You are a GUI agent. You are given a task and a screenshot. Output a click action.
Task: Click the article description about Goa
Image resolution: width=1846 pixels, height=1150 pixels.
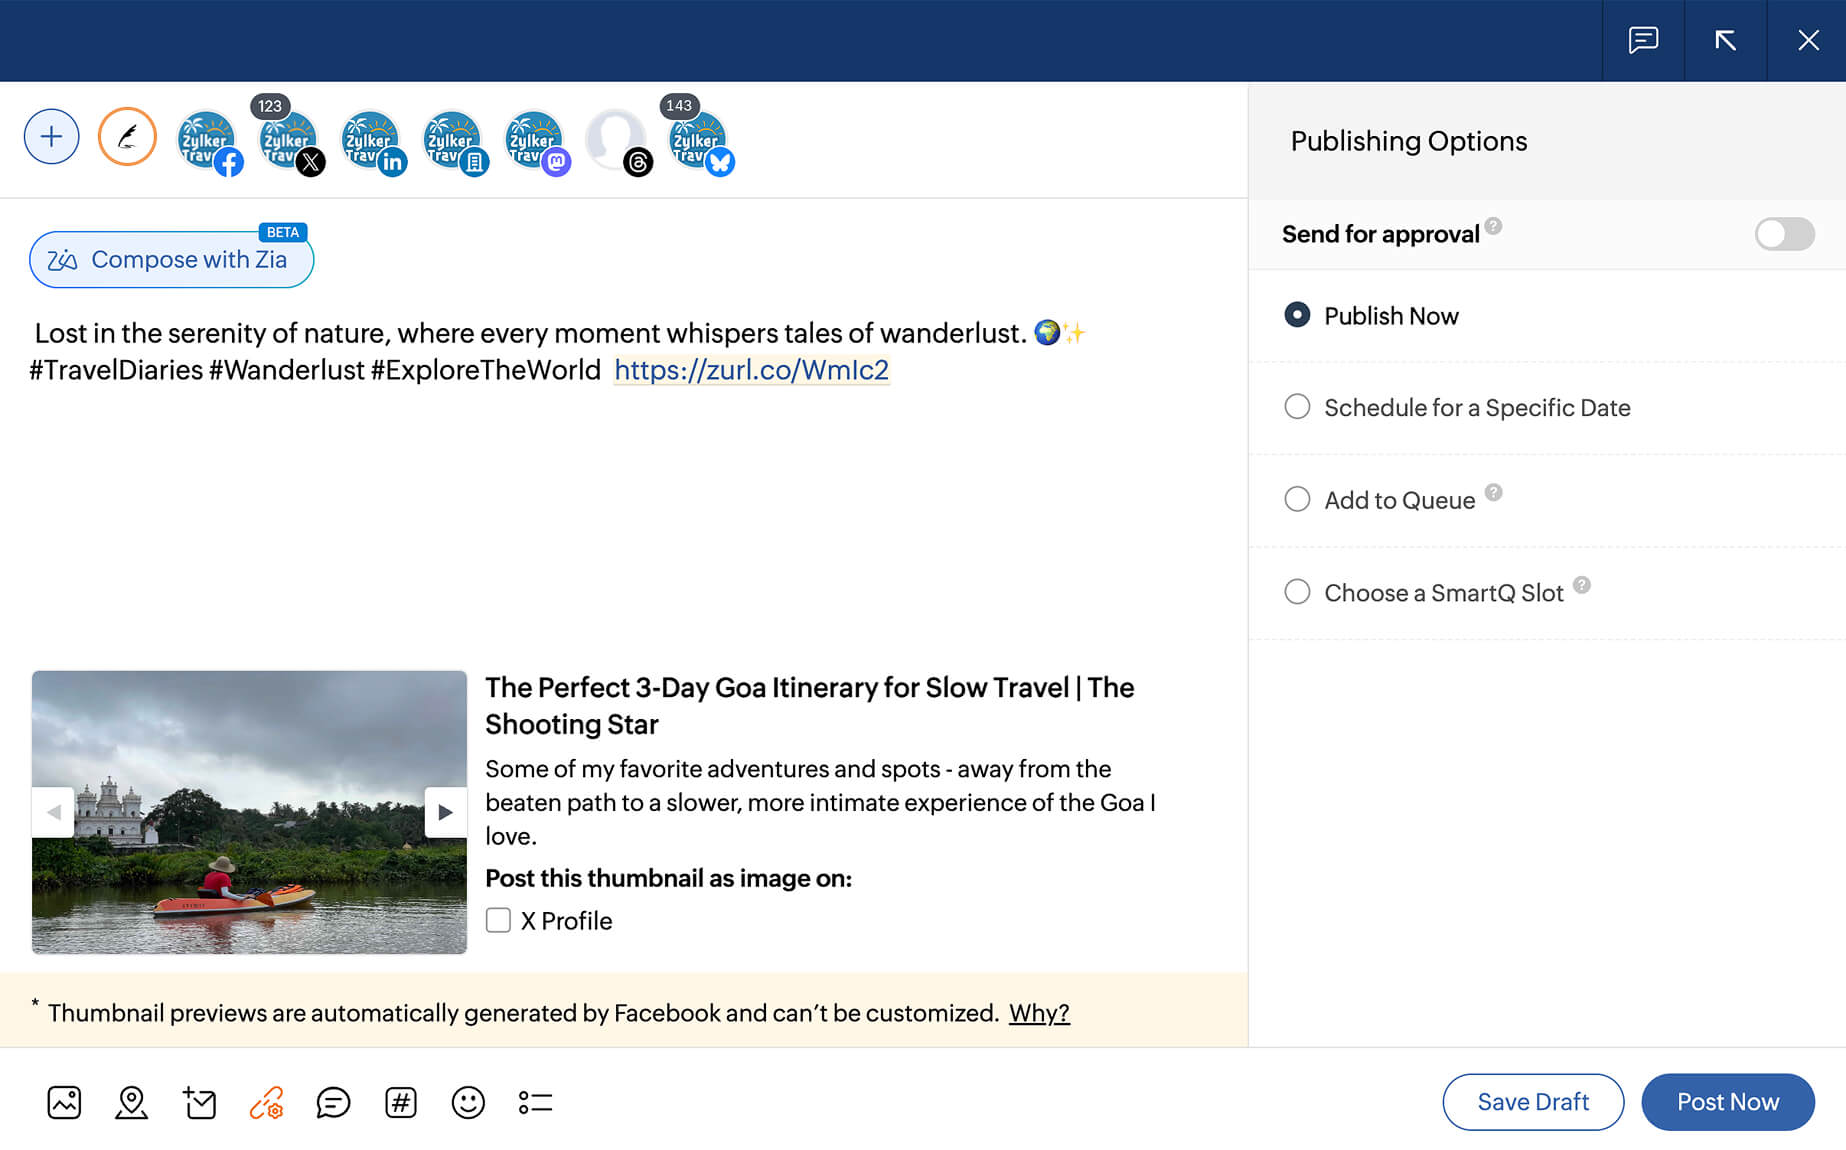(x=820, y=802)
